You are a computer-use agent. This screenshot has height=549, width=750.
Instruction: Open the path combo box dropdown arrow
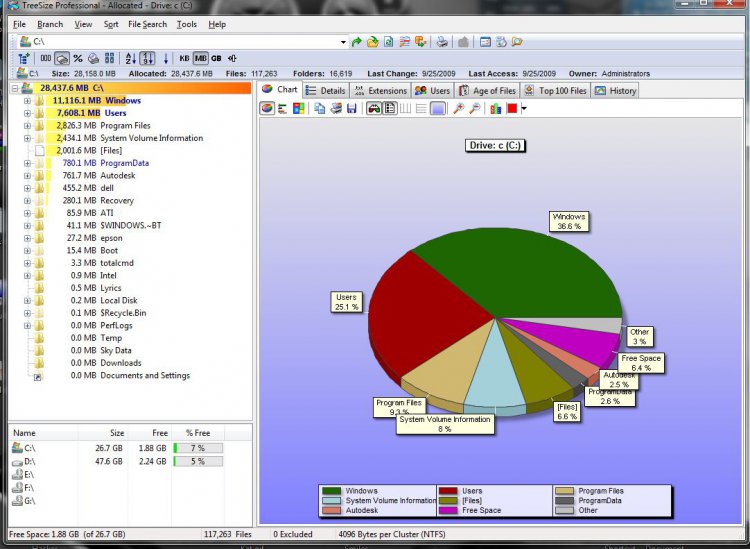pyautogui.click(x=343, y=42)
